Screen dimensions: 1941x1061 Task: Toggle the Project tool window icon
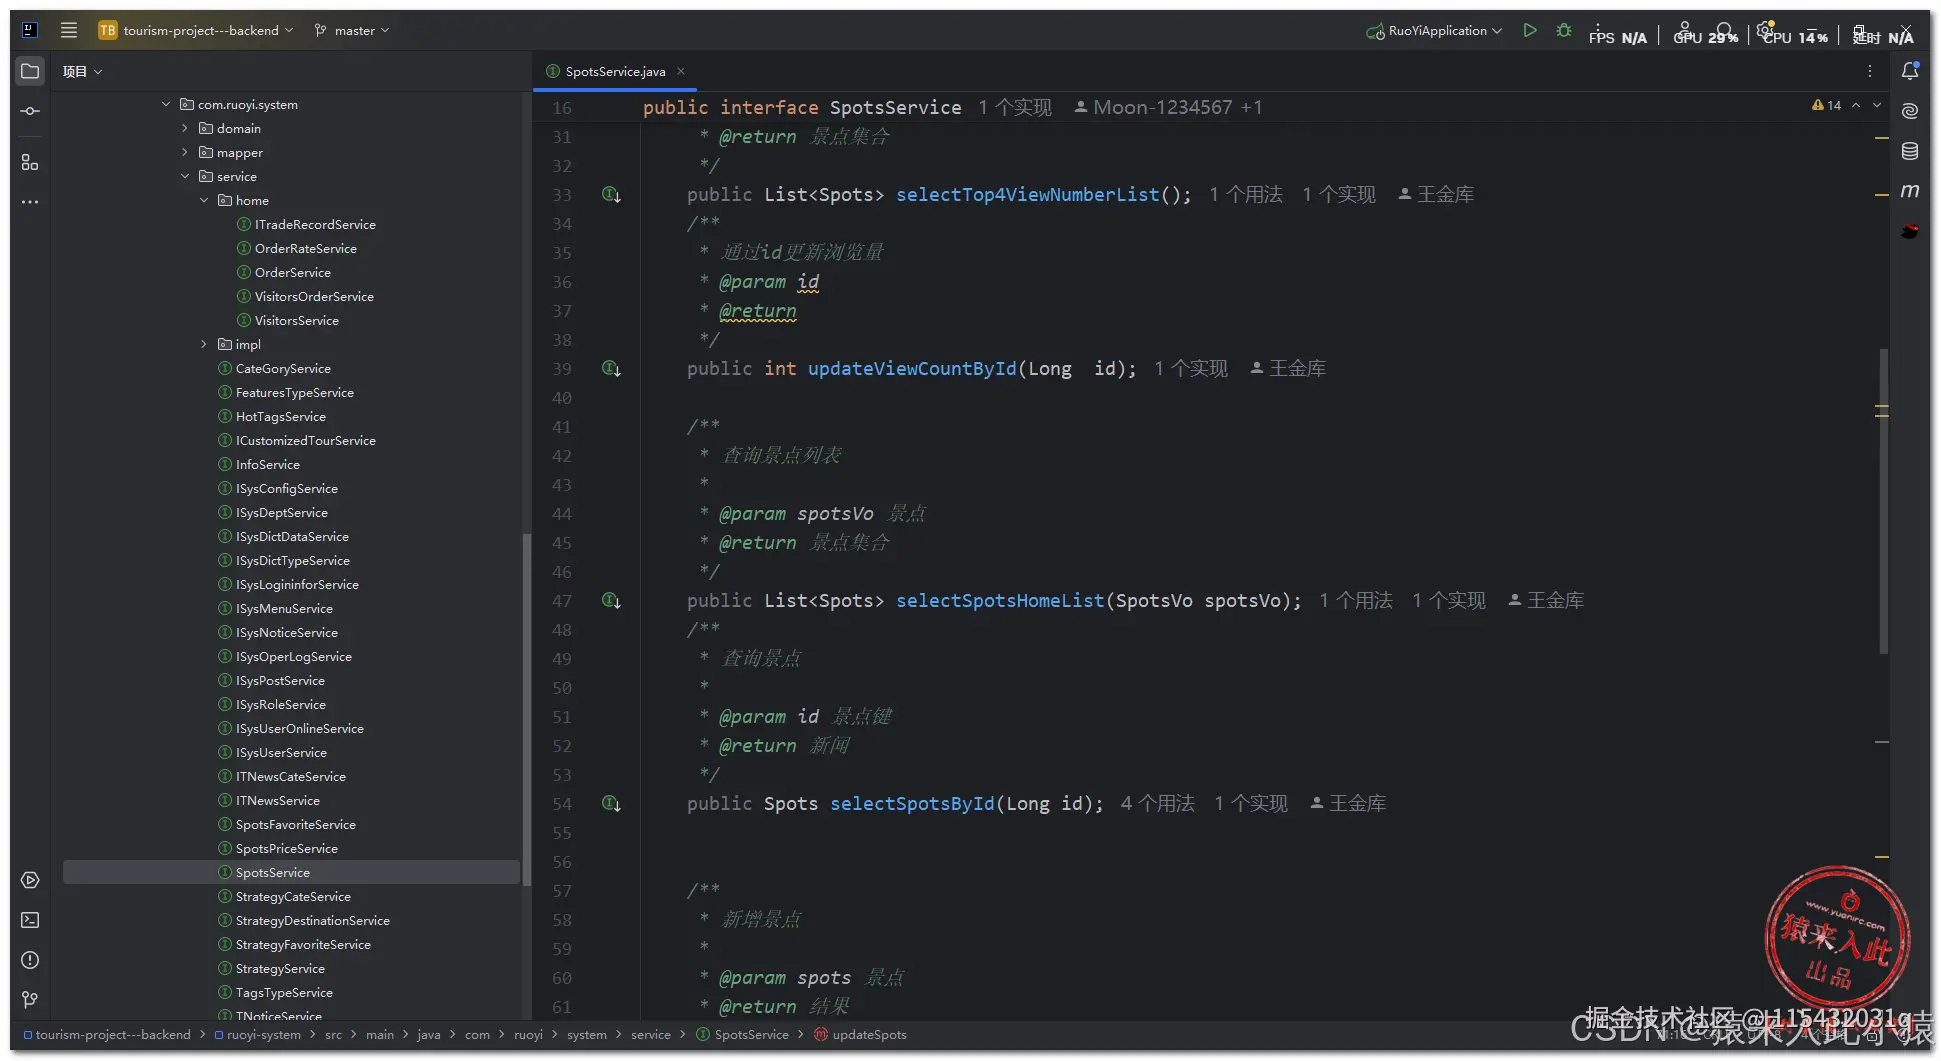tap(30, 71)
